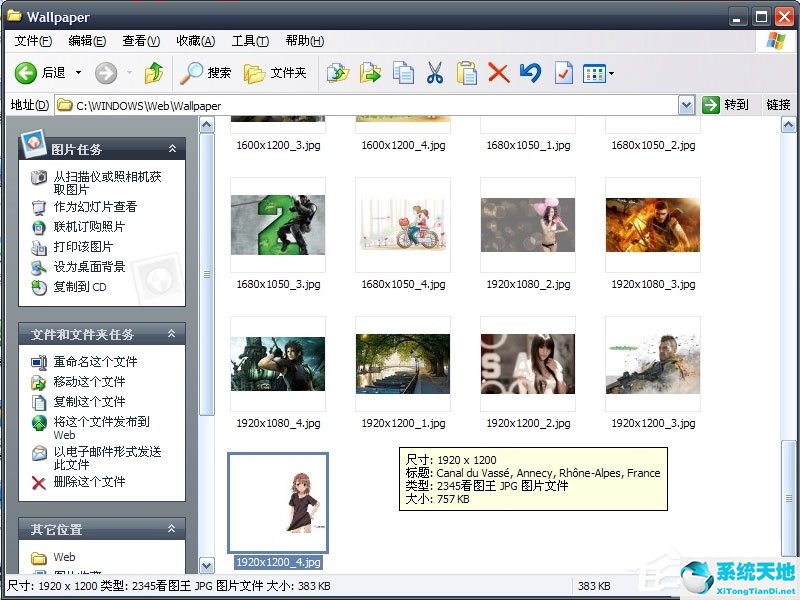The height and width of the screenshot is (600, 800).
Task: Select the 1920x1200_4.jpg anime thumbnail
Action: coord(277,503)
